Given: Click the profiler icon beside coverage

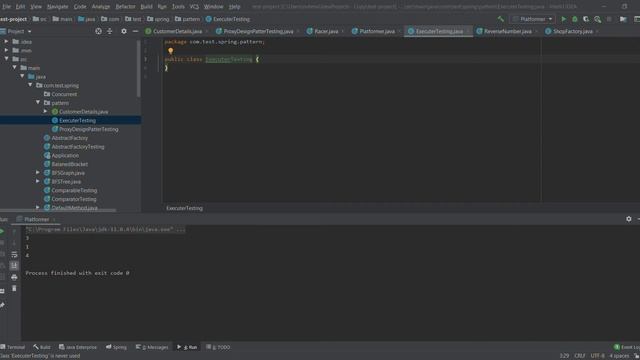Looking at the screenshot, I should coord(598,19).
